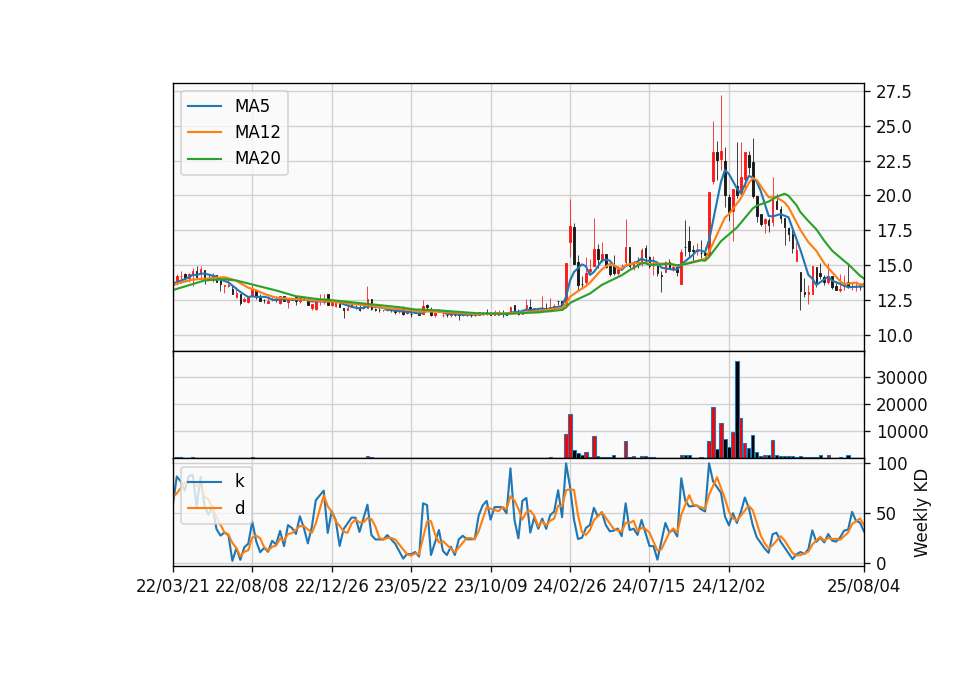
Task: Click the Weekly KD axis label
Action: coord(920,513)
